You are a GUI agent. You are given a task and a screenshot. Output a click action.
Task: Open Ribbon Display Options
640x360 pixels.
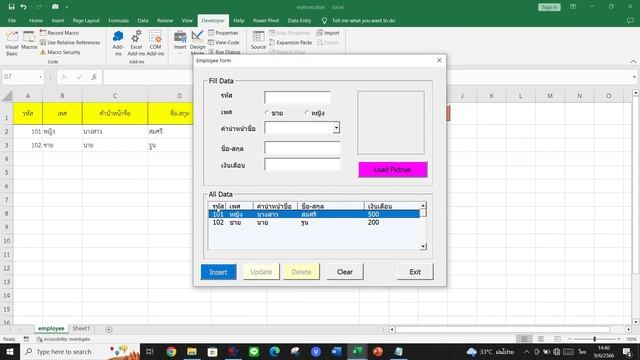[x=573, y=7]
